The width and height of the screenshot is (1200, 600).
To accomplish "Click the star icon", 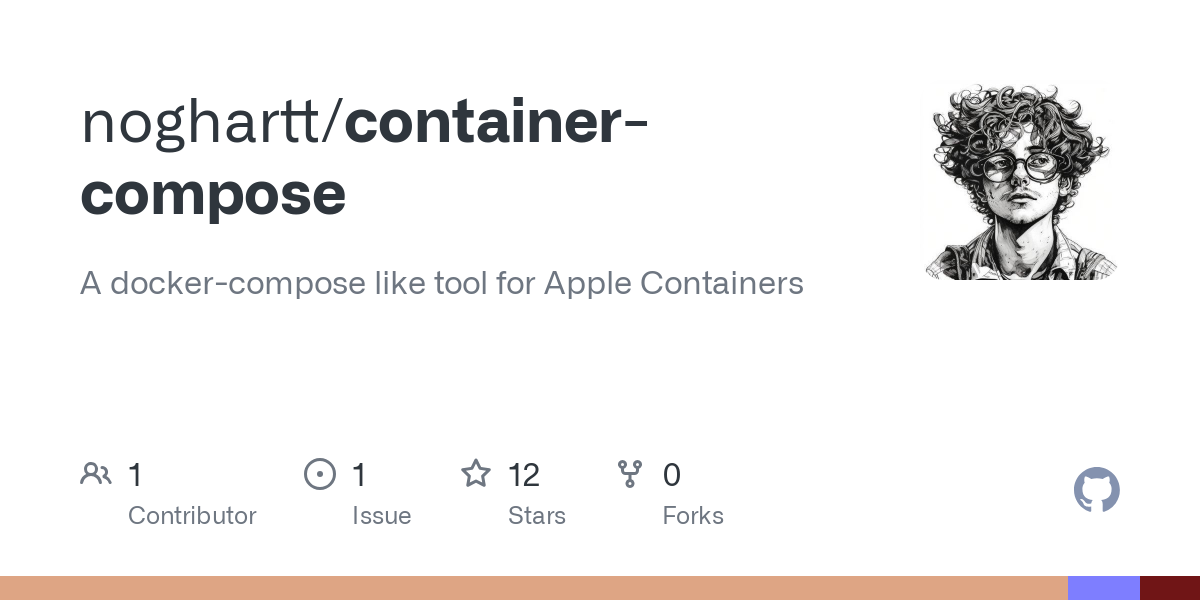I will click(x=476, y=474).
